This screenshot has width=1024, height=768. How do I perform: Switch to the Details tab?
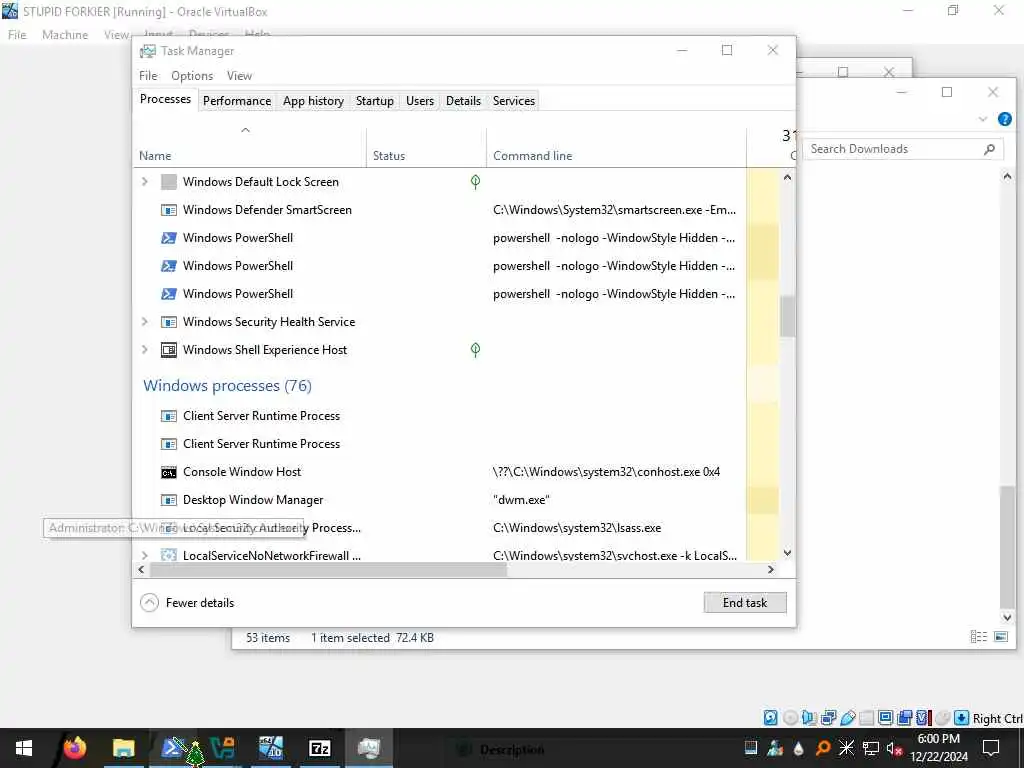click(x=464, y=101)
